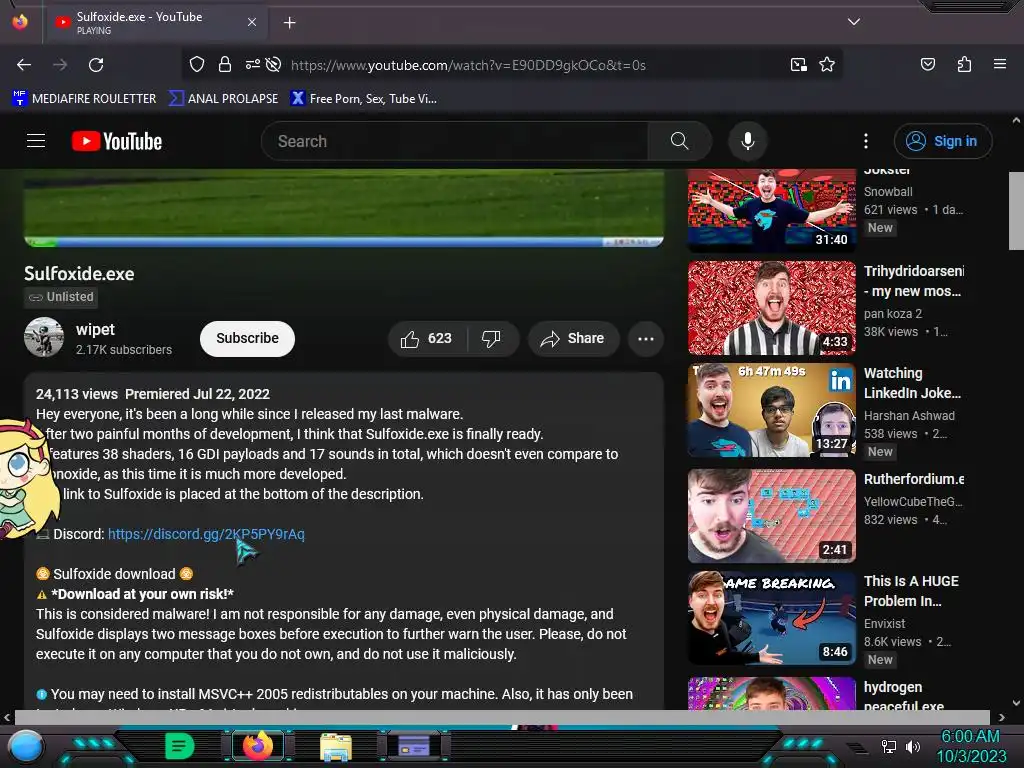1024x768 pixels.
Task: Open the MEDIAFIRE ROULETTER bookmark
Action: coord(84,99)
